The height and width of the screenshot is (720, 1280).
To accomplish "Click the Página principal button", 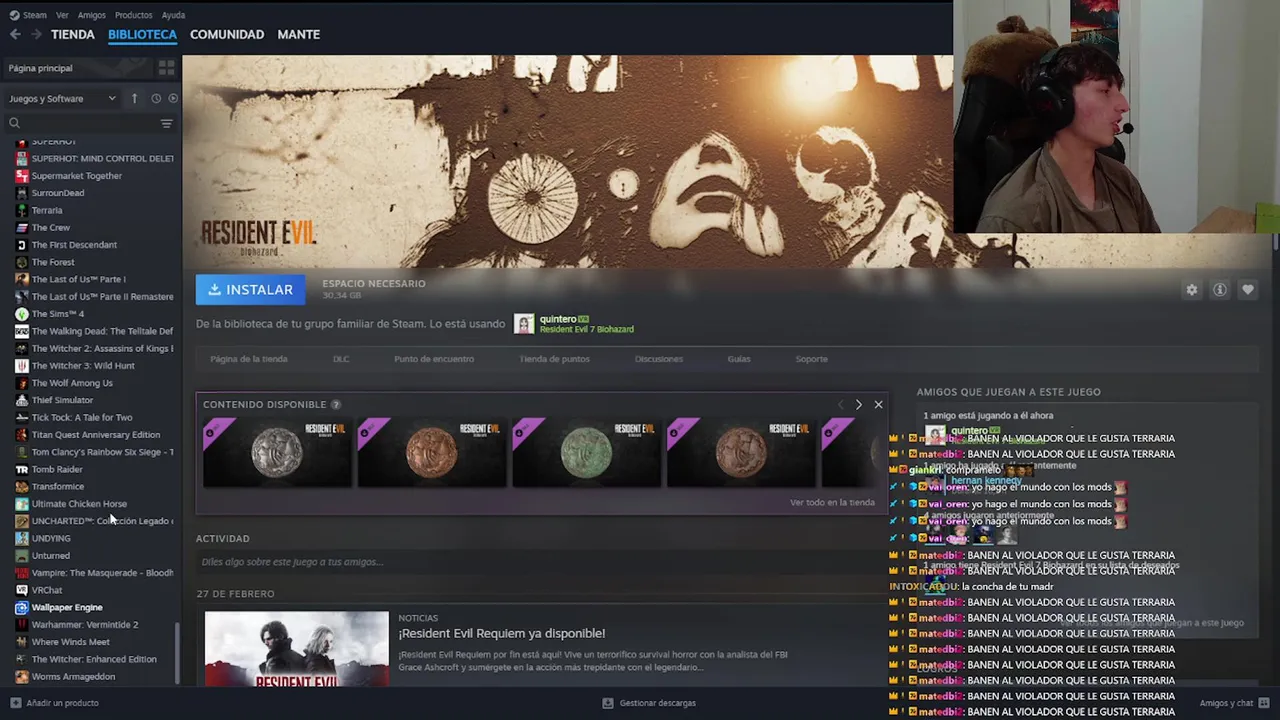I will coord(77,68).
